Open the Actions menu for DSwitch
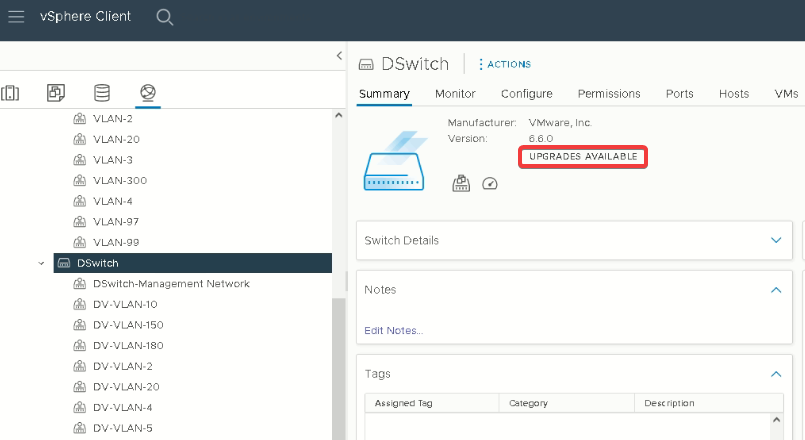The height and width of the screenshot is (440, 805). tap(505, 64)
